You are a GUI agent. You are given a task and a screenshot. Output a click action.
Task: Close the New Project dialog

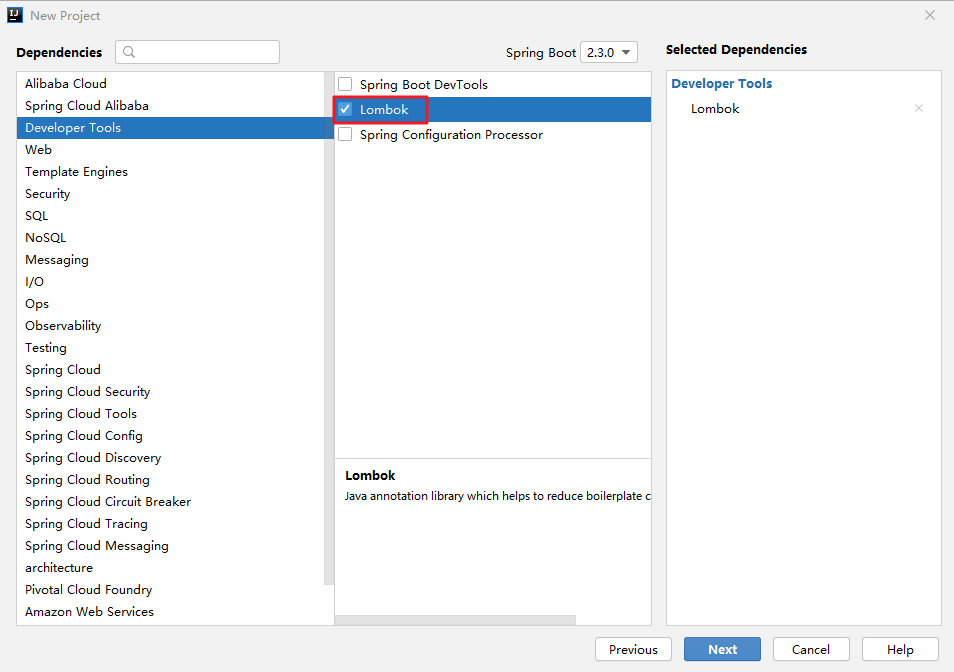coord(930,15)
